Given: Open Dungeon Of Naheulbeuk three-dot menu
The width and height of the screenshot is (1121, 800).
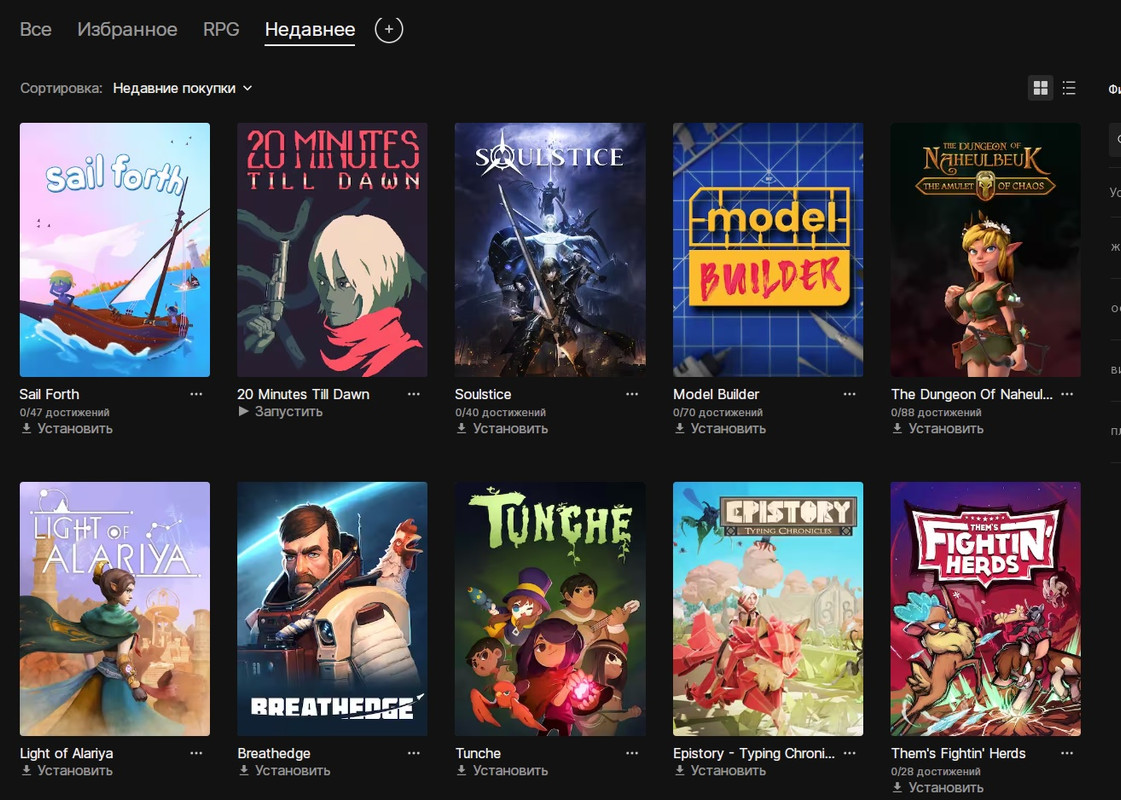Looking at the screenshot, I should click(x=1067, y=394).
